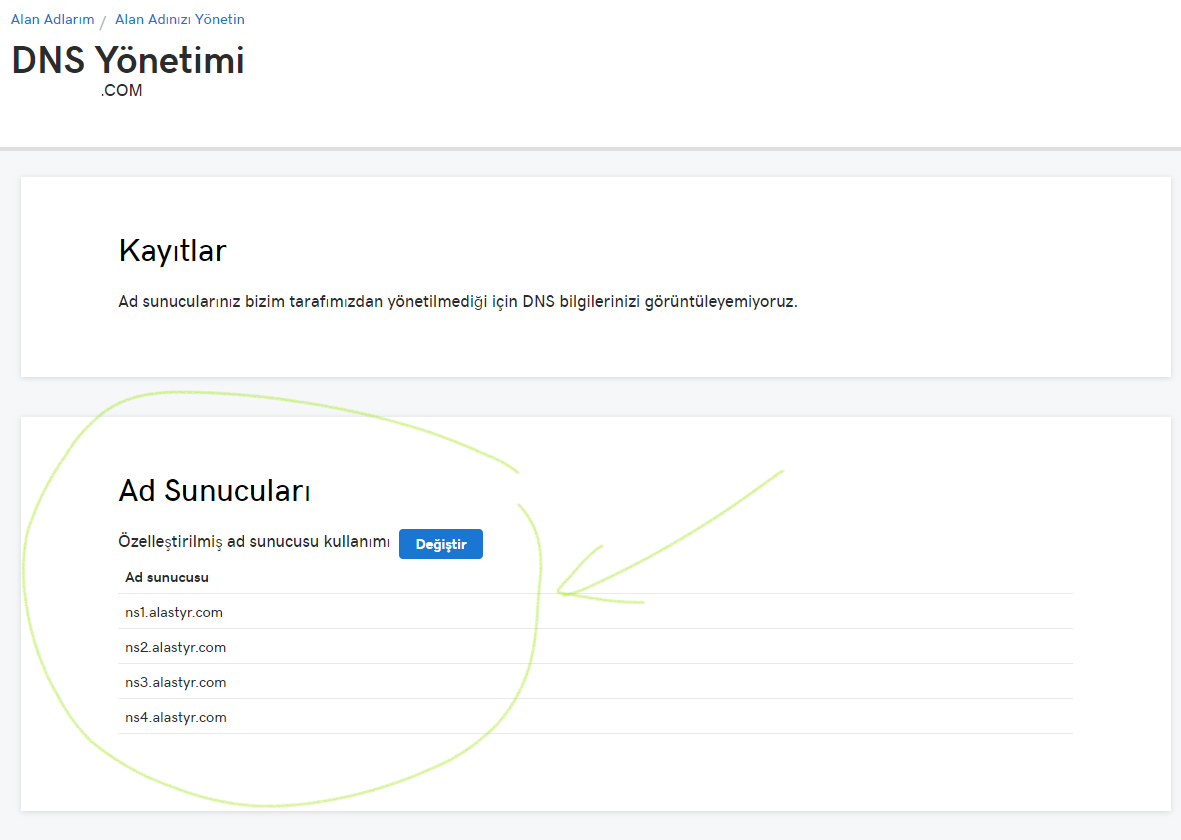
Task: Click the Kayıtlar section heading
Action: 172,251
